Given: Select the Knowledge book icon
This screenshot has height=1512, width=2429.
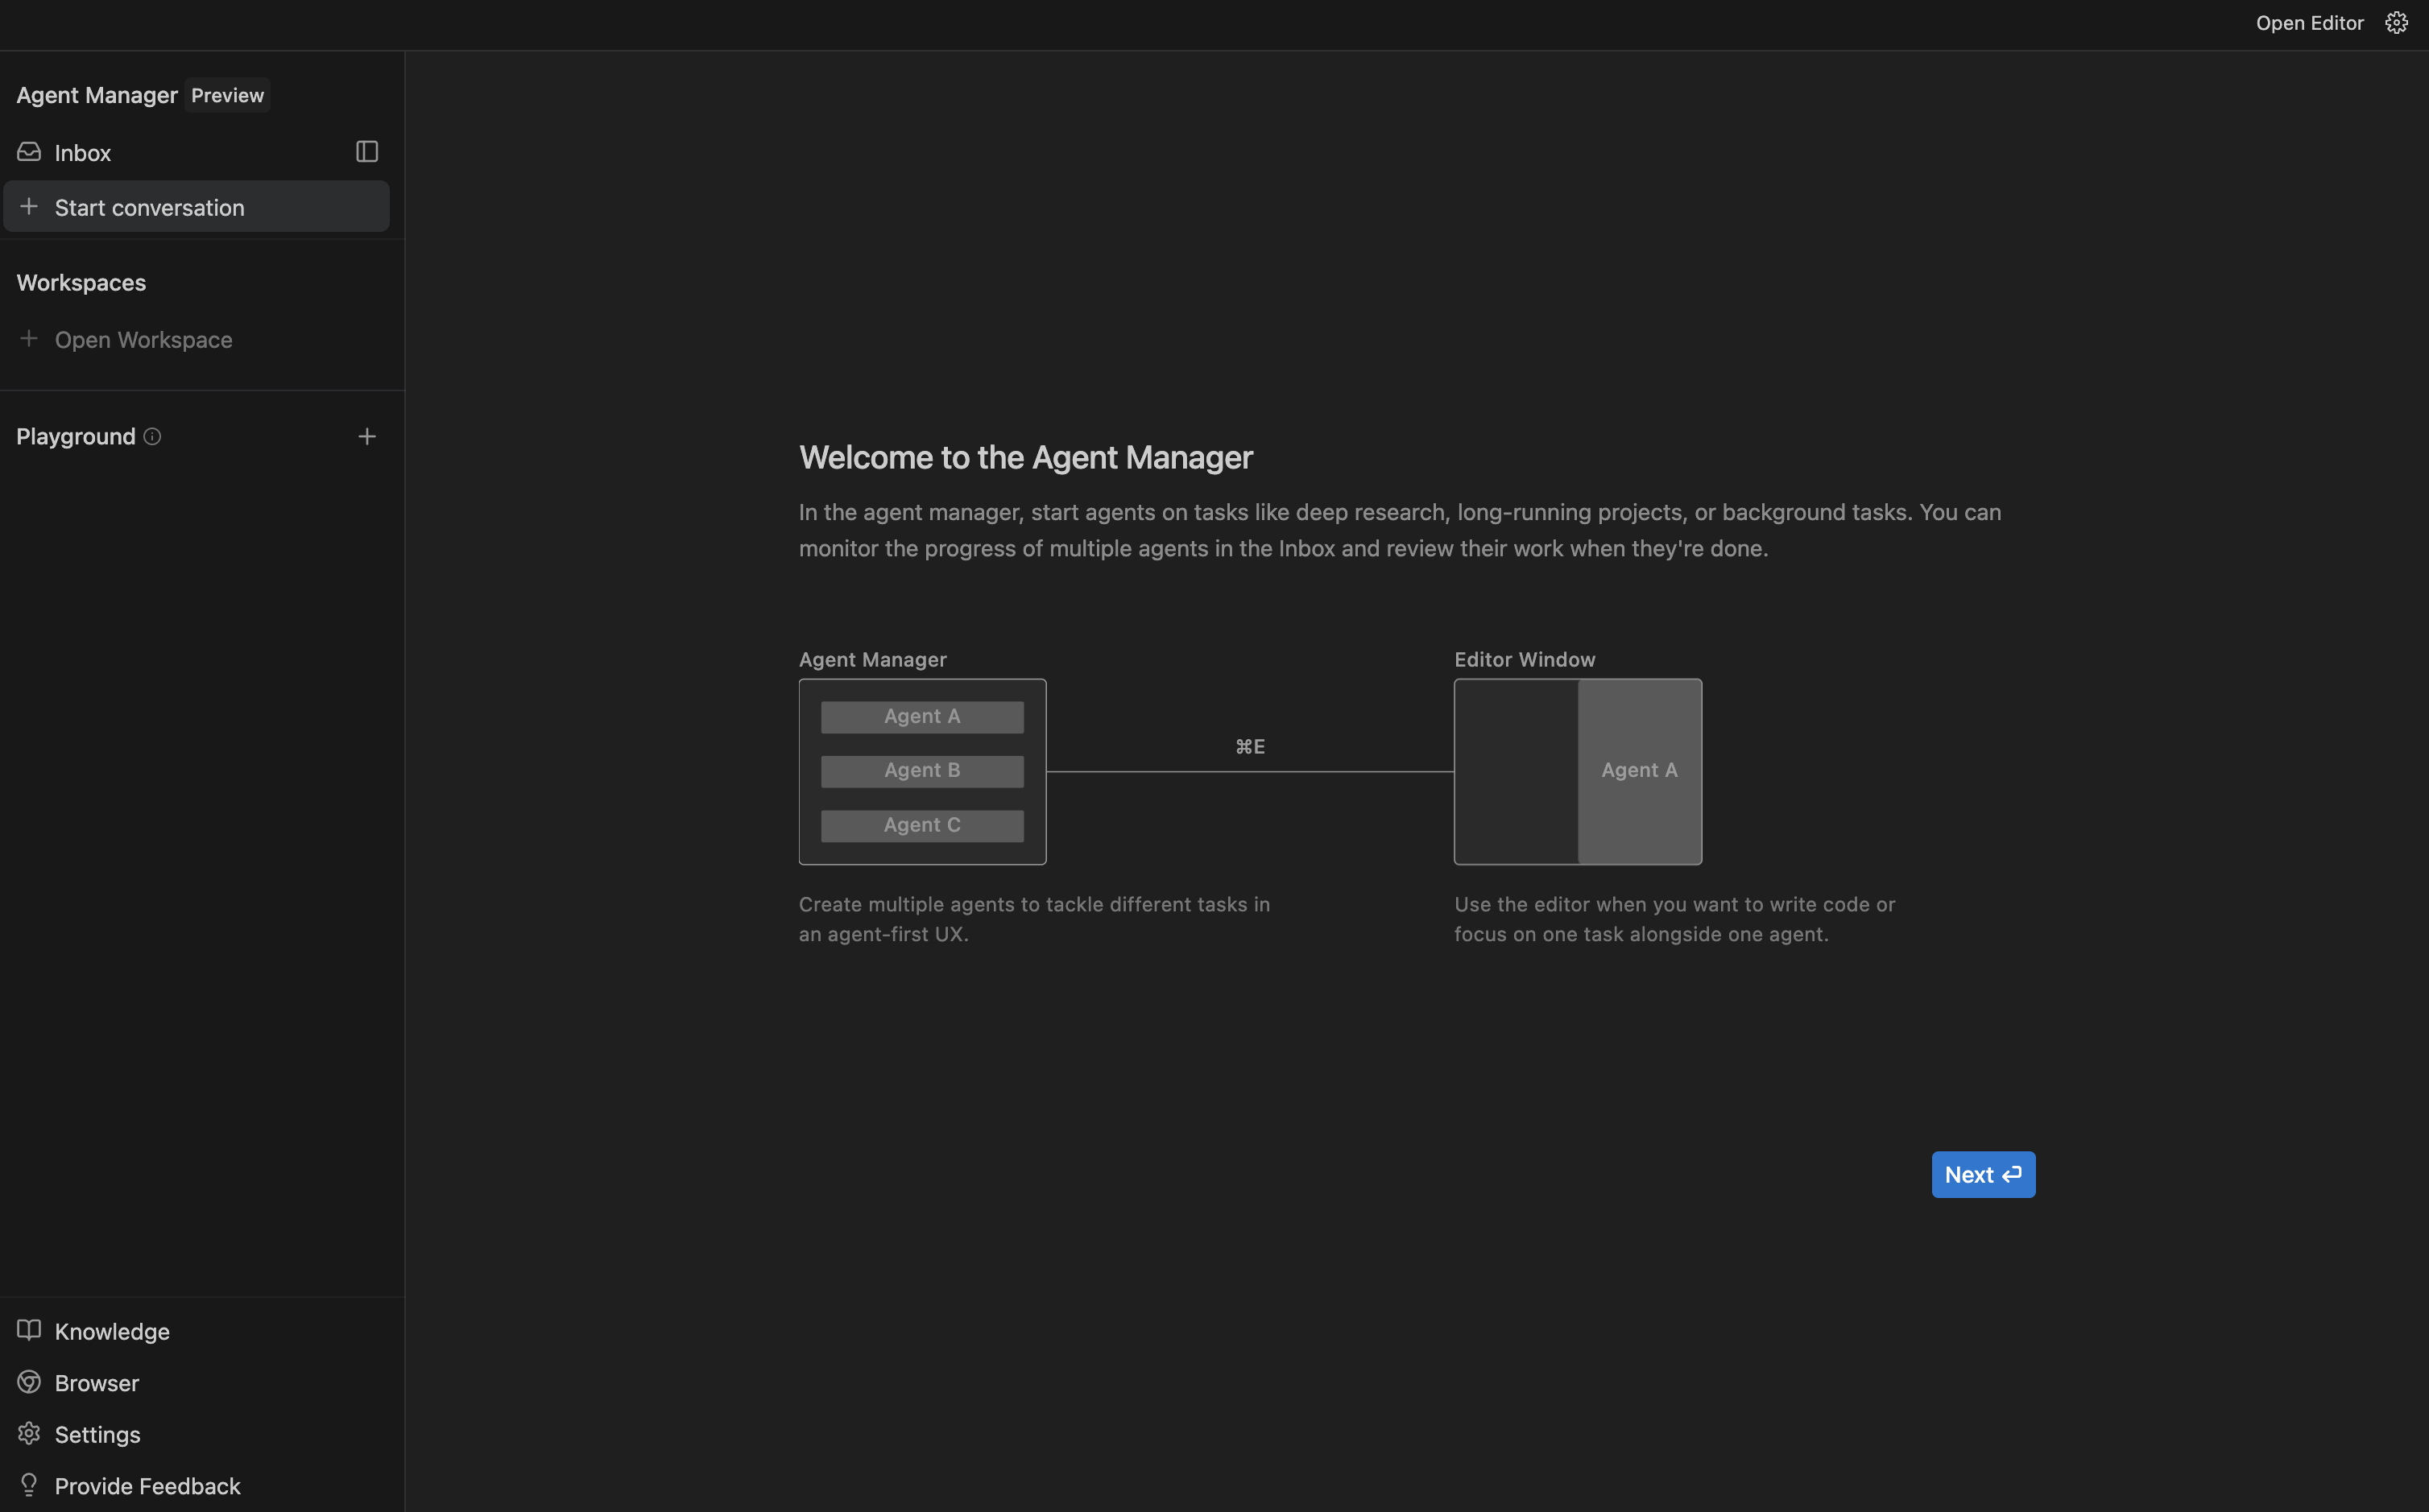Looking at the screenshot, I should (29, 1331).
